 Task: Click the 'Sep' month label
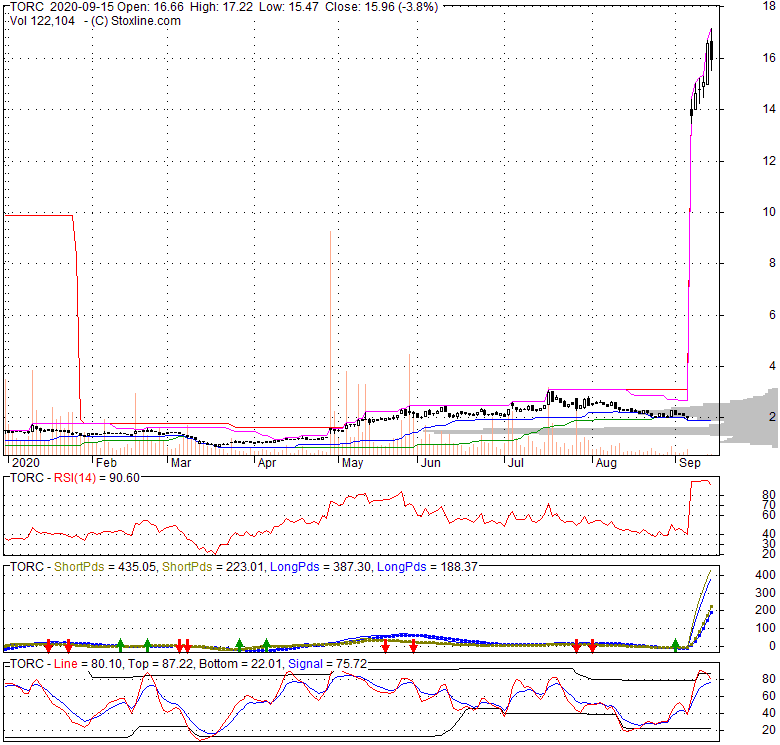(x=690, y=463)
